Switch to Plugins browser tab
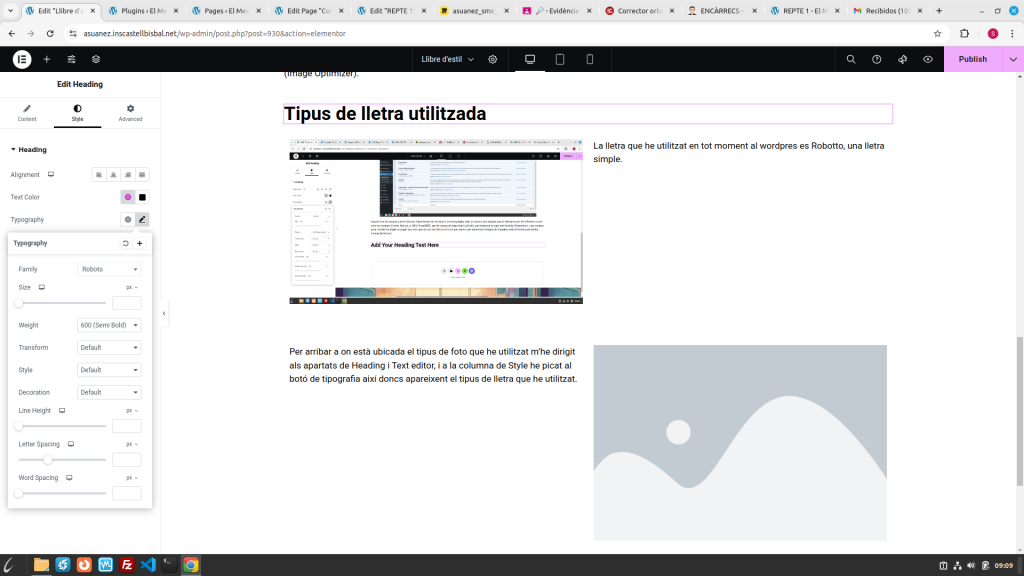The height and width of the screenshot is (576, 1024). coord(142,10)
